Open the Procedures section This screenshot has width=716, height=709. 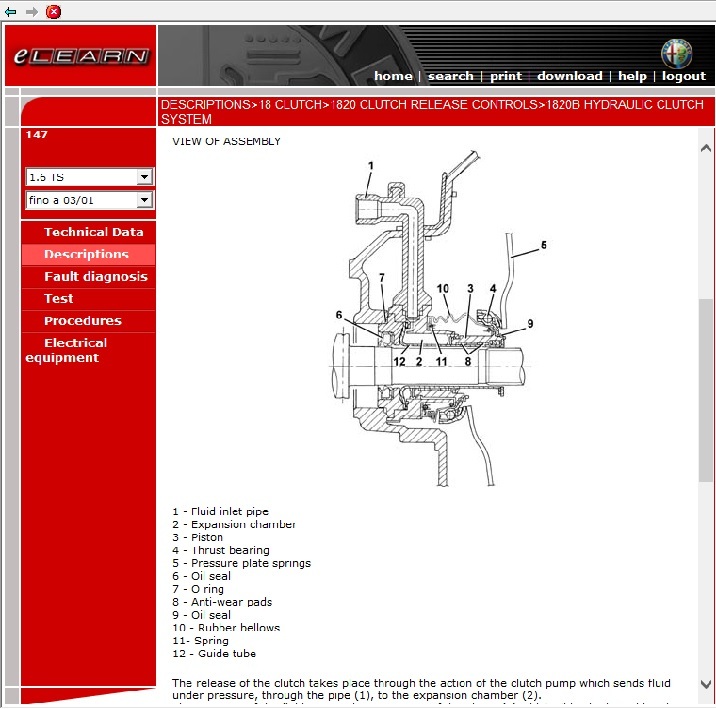(83, 321)
